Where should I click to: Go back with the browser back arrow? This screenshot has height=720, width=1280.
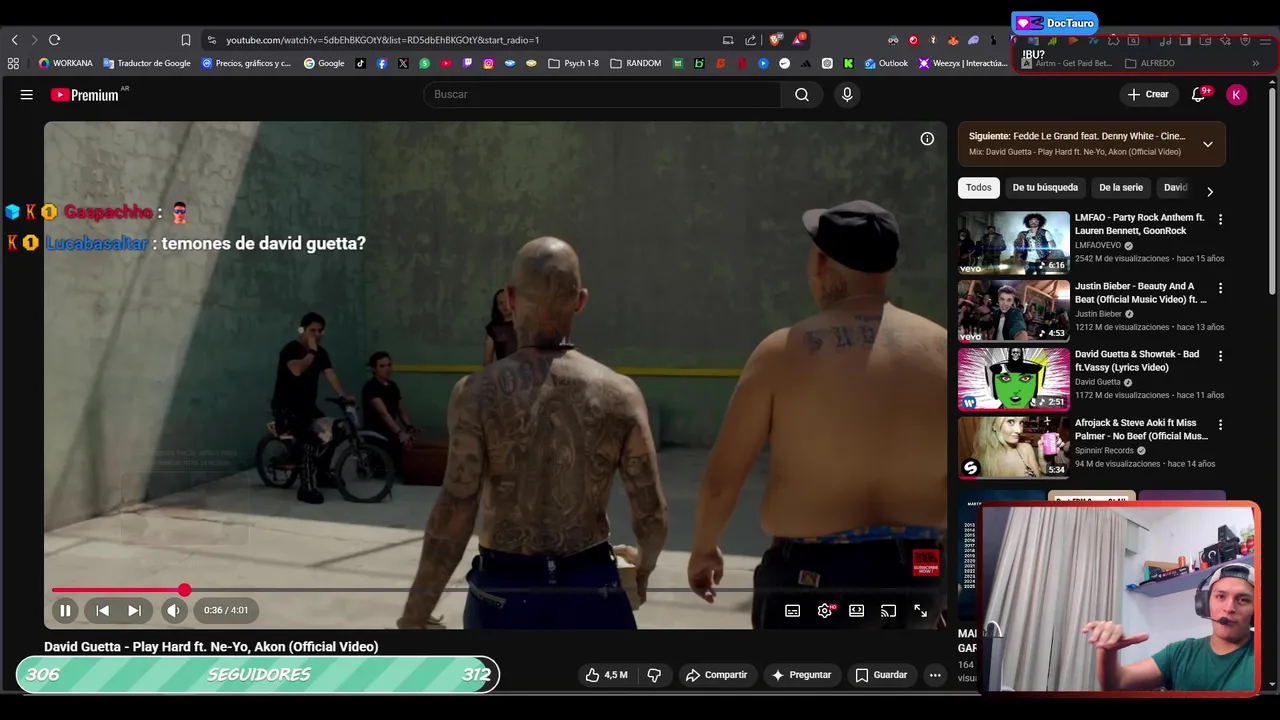(x=14, y=40)
